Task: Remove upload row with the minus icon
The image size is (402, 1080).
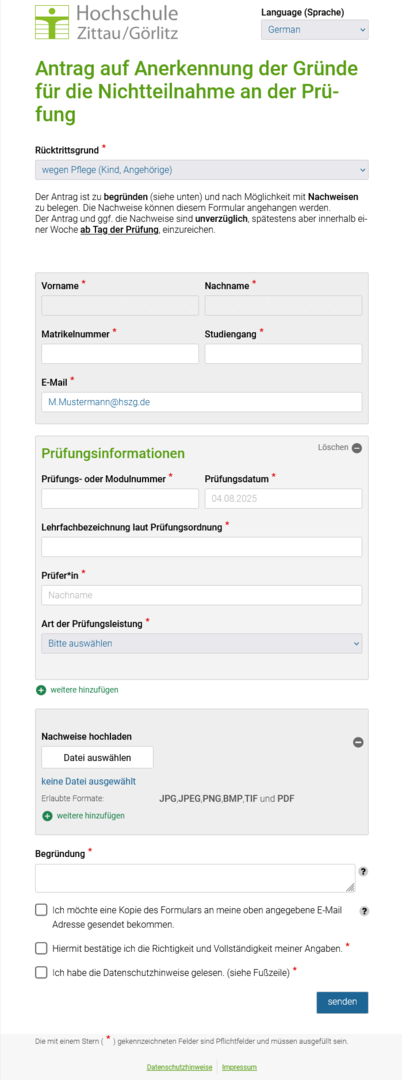Action: (358, 742)
